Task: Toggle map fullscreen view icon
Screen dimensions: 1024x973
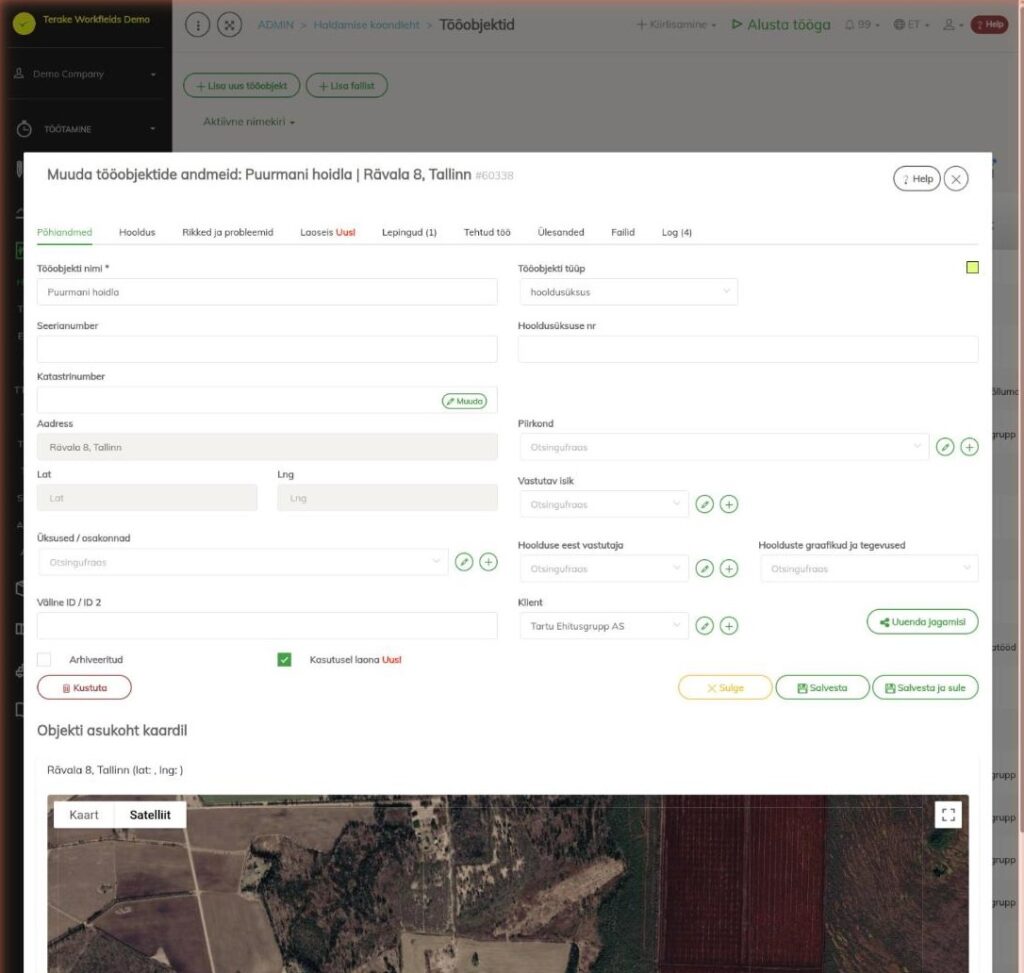Action: (x=948, y=814)
